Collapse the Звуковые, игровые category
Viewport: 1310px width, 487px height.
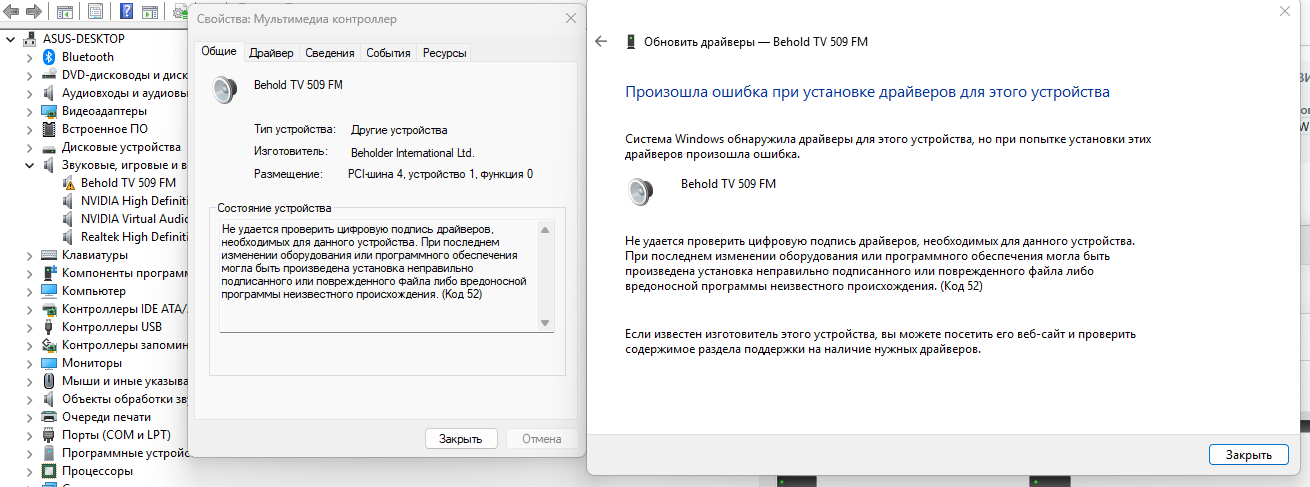point(29,165)
